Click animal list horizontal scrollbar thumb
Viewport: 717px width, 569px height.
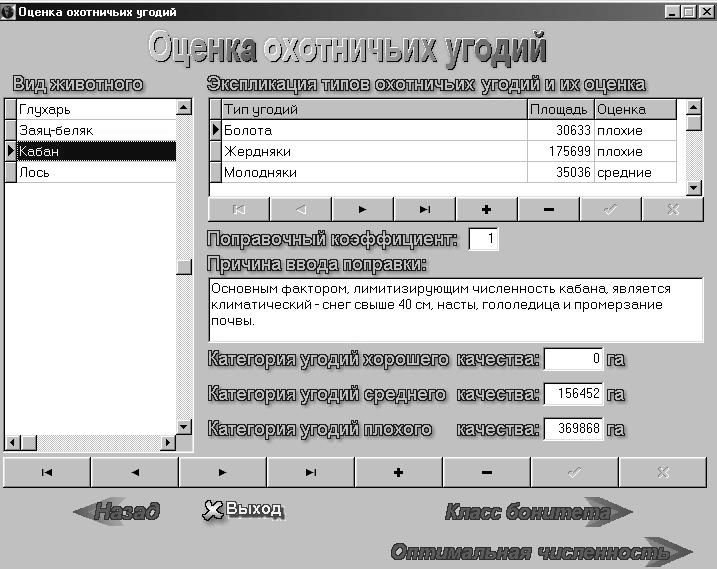coord(29,443)
